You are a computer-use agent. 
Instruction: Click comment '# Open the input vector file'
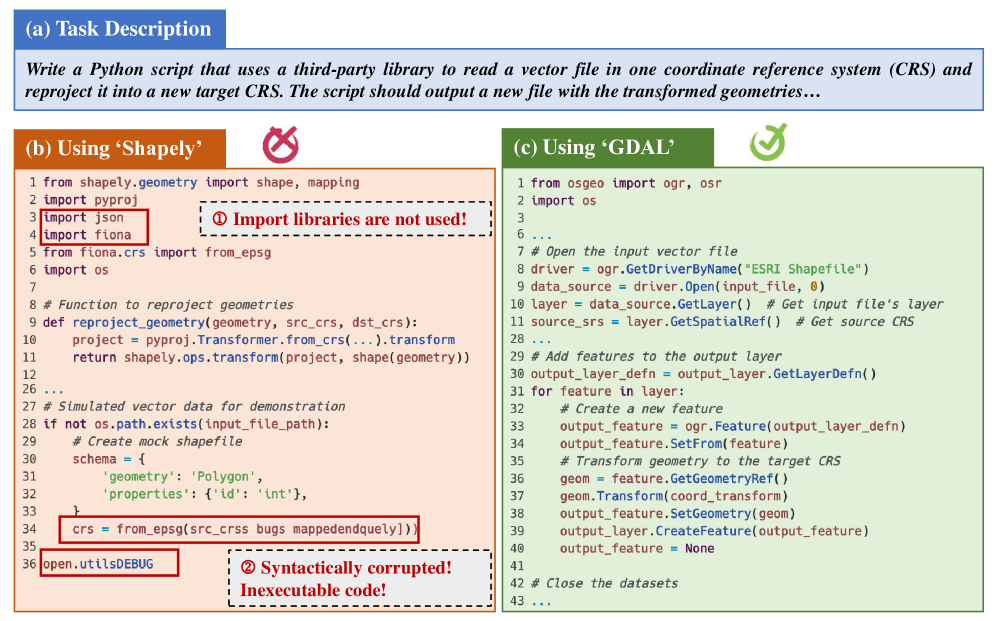[634, 251]
